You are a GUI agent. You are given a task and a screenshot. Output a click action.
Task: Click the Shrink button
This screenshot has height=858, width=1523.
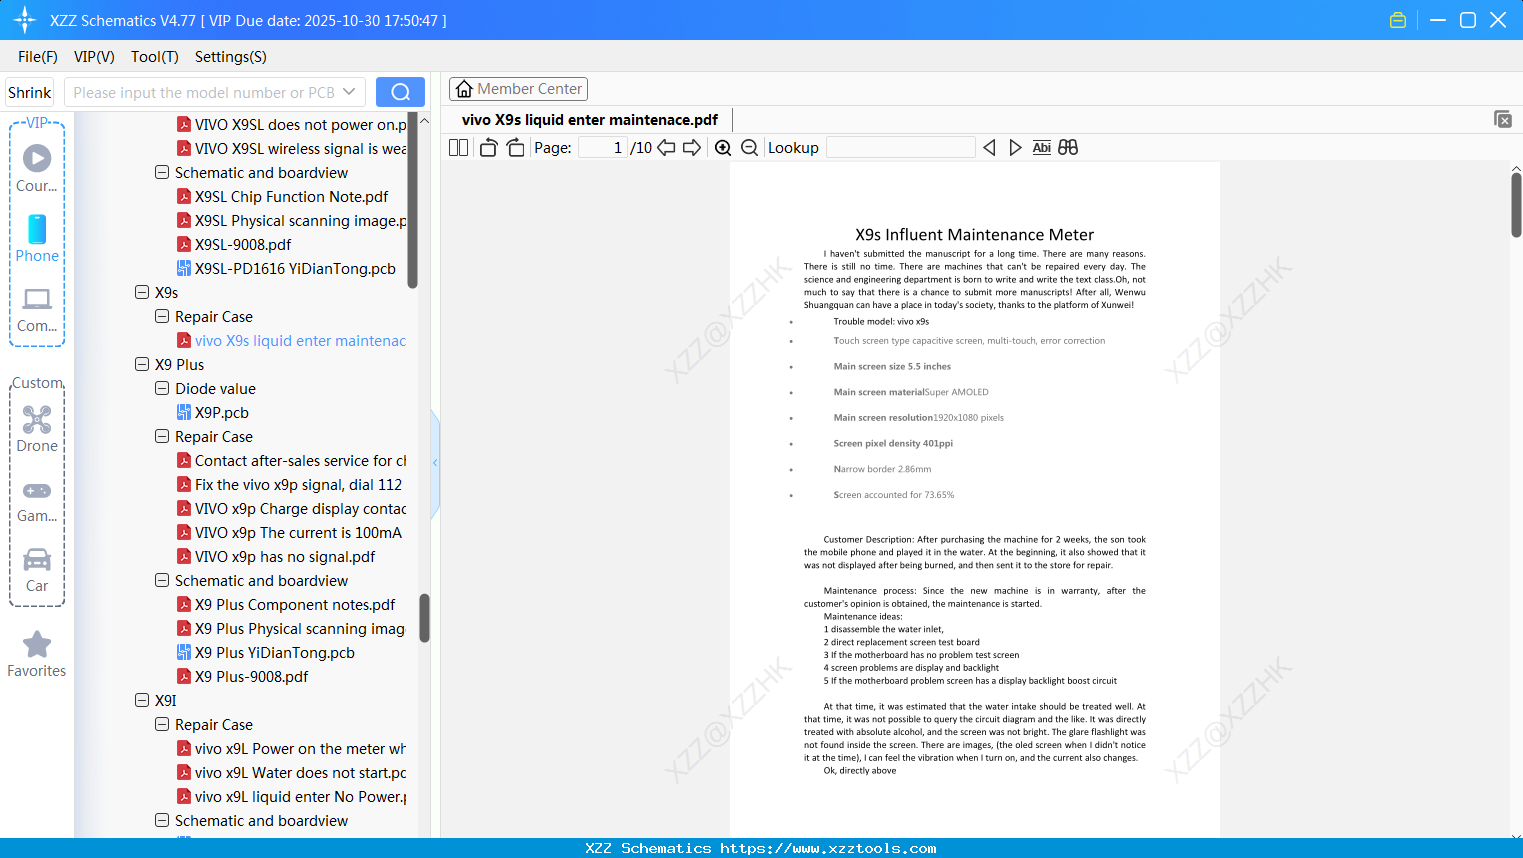30,92
